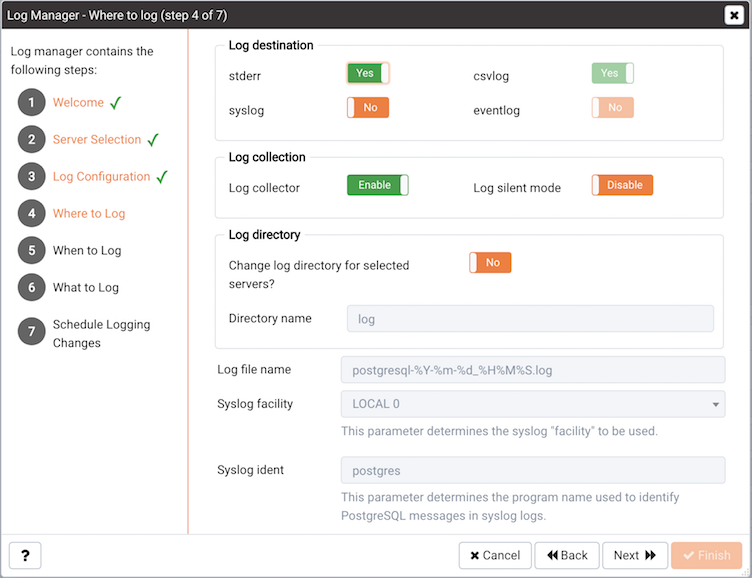Click the Log silent mode label
Image resolution: width=752 pixels, height=578 pixels.
click(x=517, y=188)
